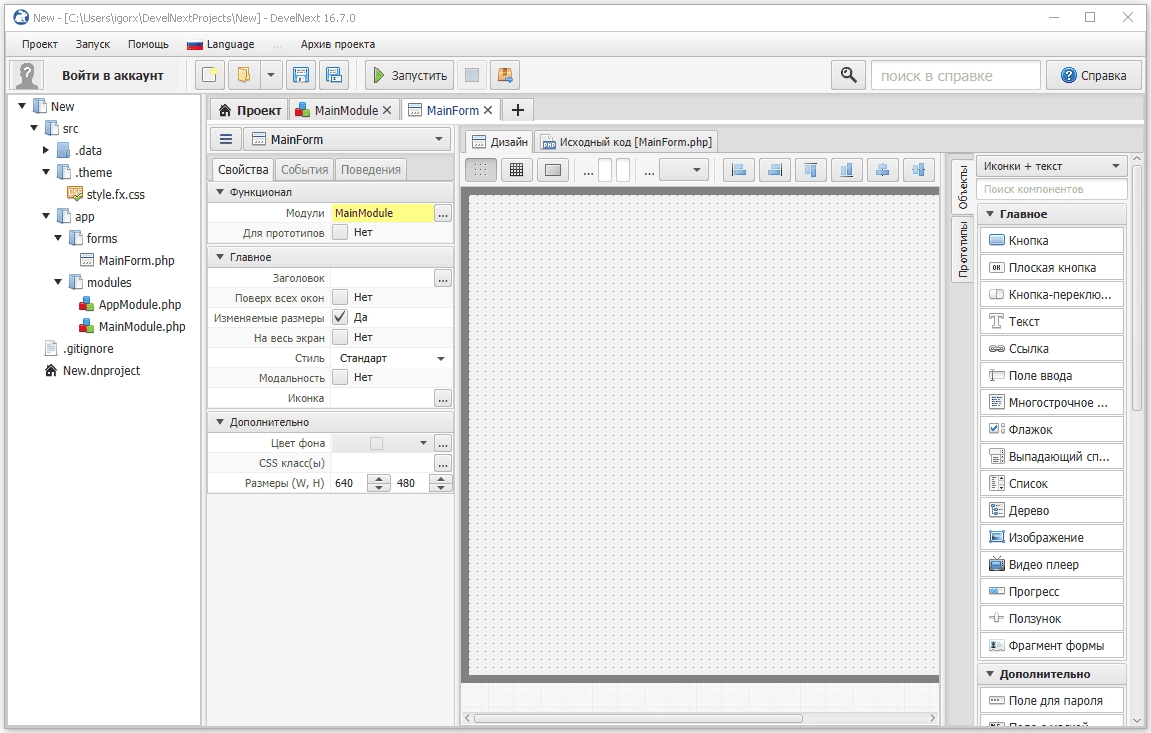The image size is (1151, 733).
Task: Click align bottom edges icon
Action: (846, 170)
